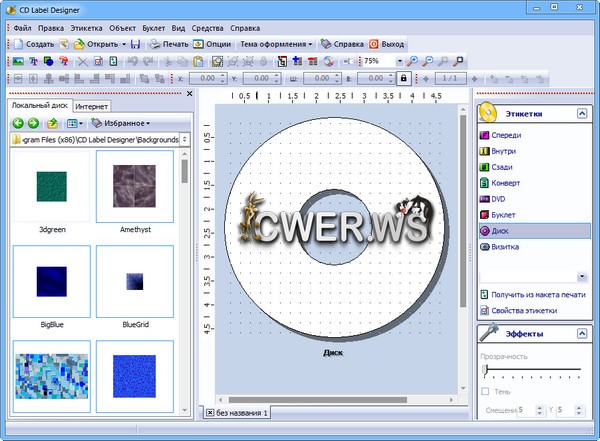Click the Выход exit button
The width and height of the screenshot is (600, 441).
click(387, 44)
